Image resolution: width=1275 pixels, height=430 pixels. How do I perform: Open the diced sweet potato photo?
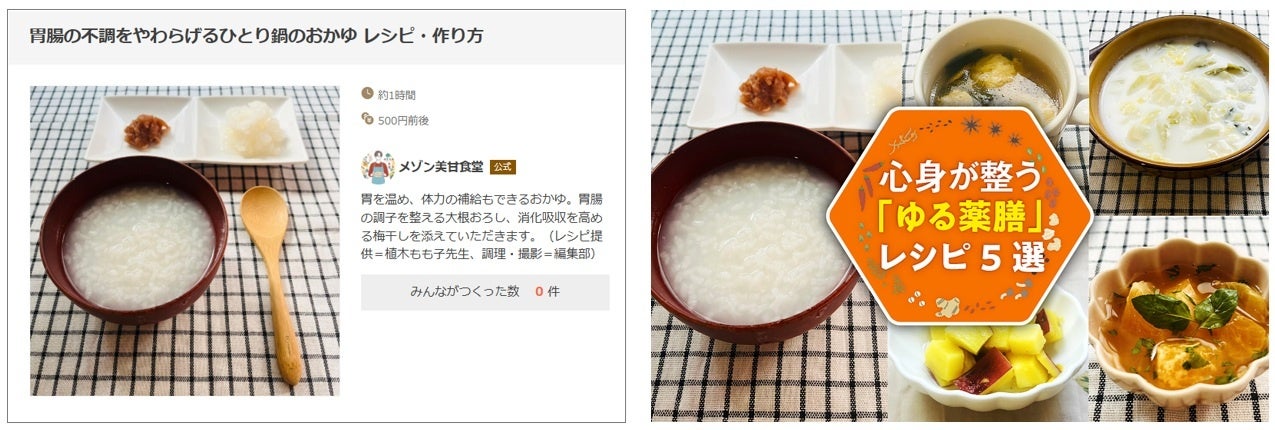point(989,360)
